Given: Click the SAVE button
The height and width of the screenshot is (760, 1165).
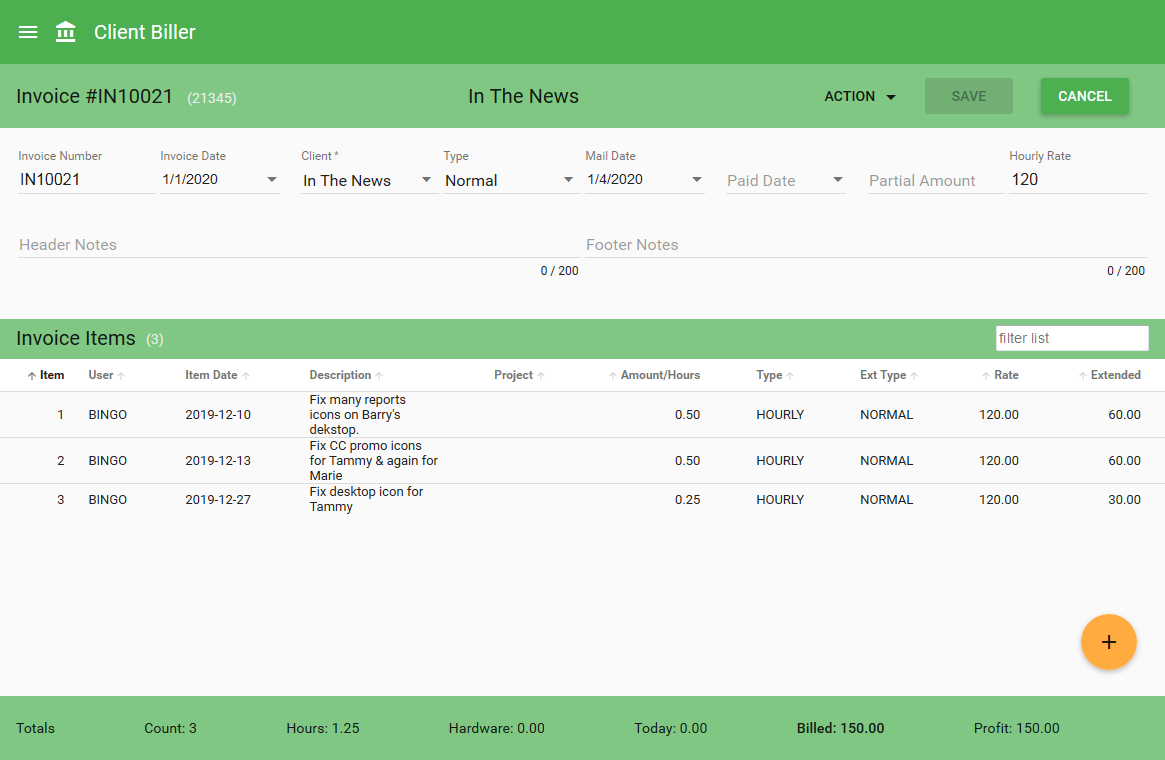Looking at the screenshot, I should click(x=968, y=96).
